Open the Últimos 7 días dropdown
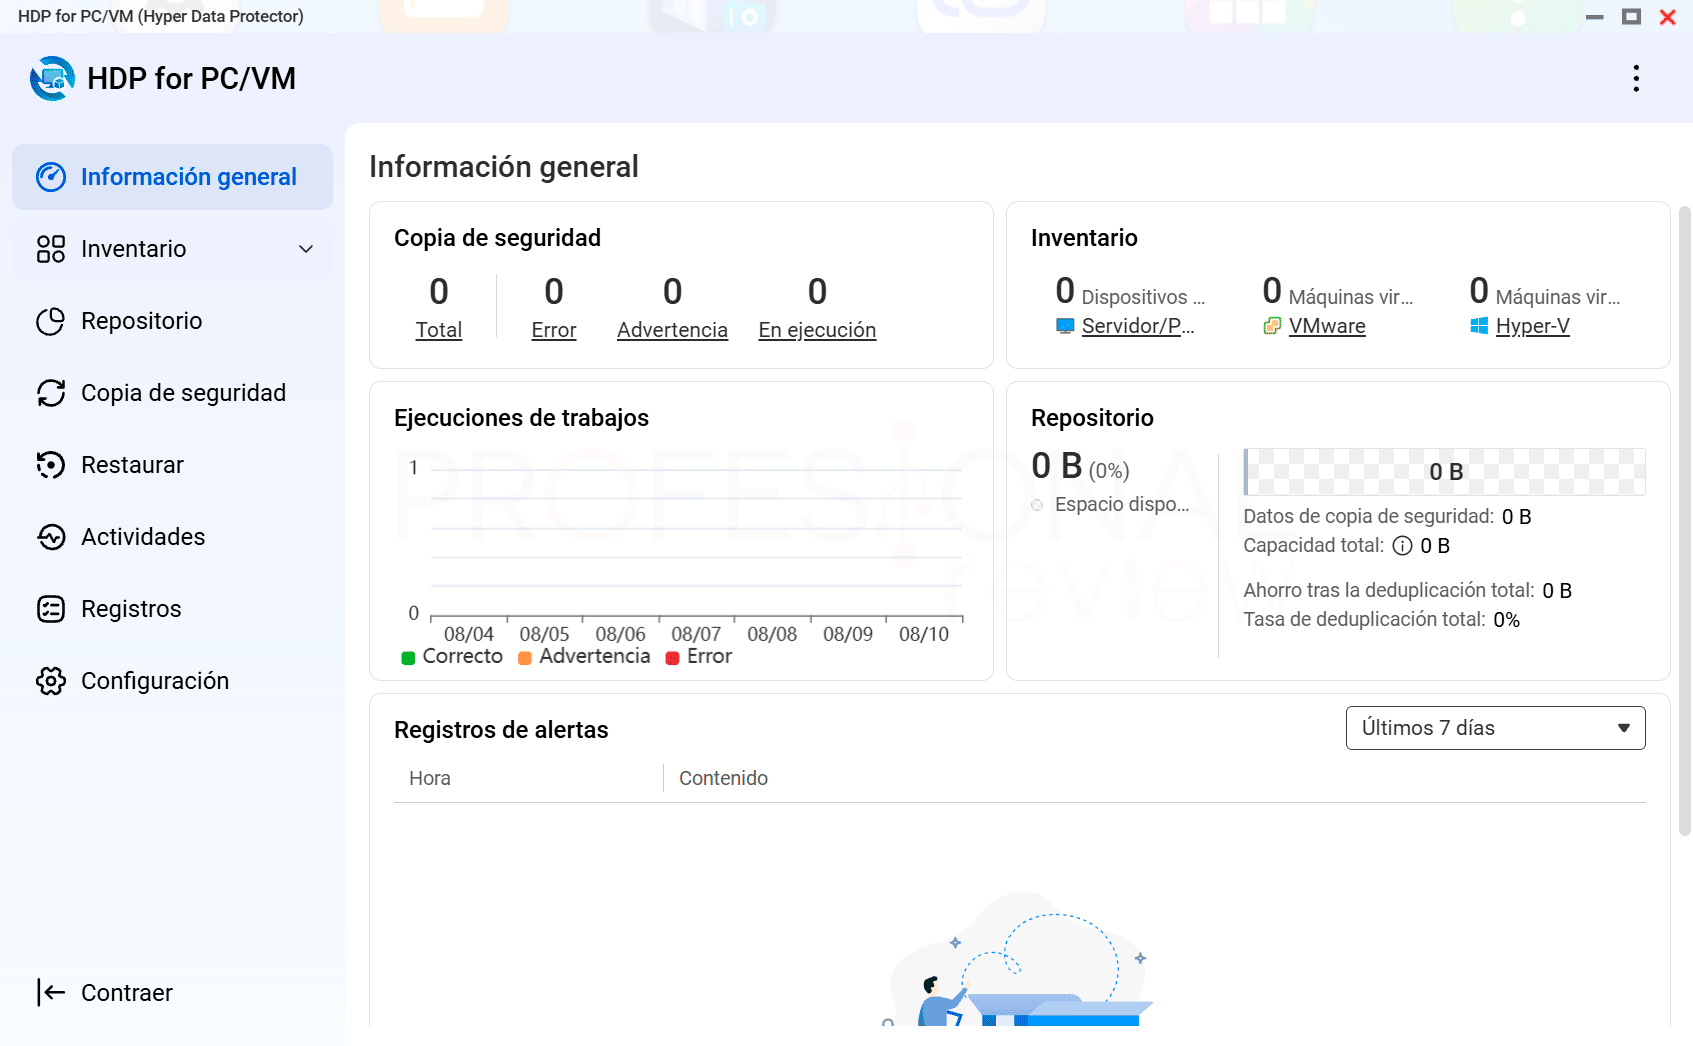Viewport: 1693px width, 1046px height. point(1495,728)
